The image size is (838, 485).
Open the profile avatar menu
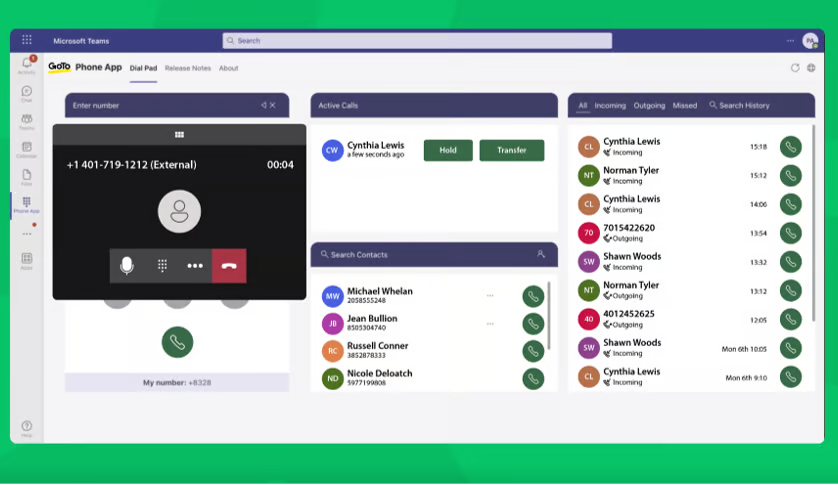811,41
